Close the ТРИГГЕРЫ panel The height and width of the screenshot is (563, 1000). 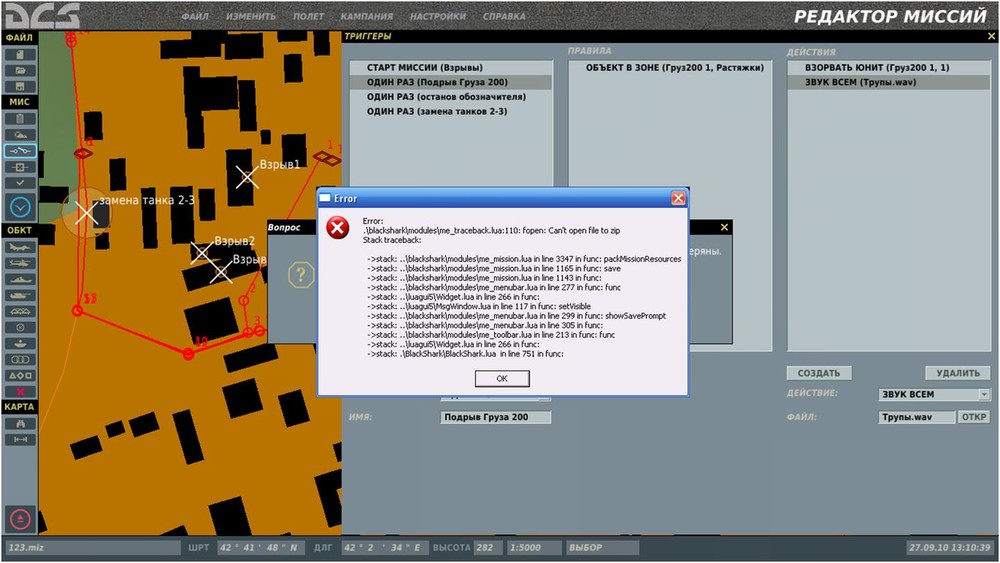click(x=992, y=37)
